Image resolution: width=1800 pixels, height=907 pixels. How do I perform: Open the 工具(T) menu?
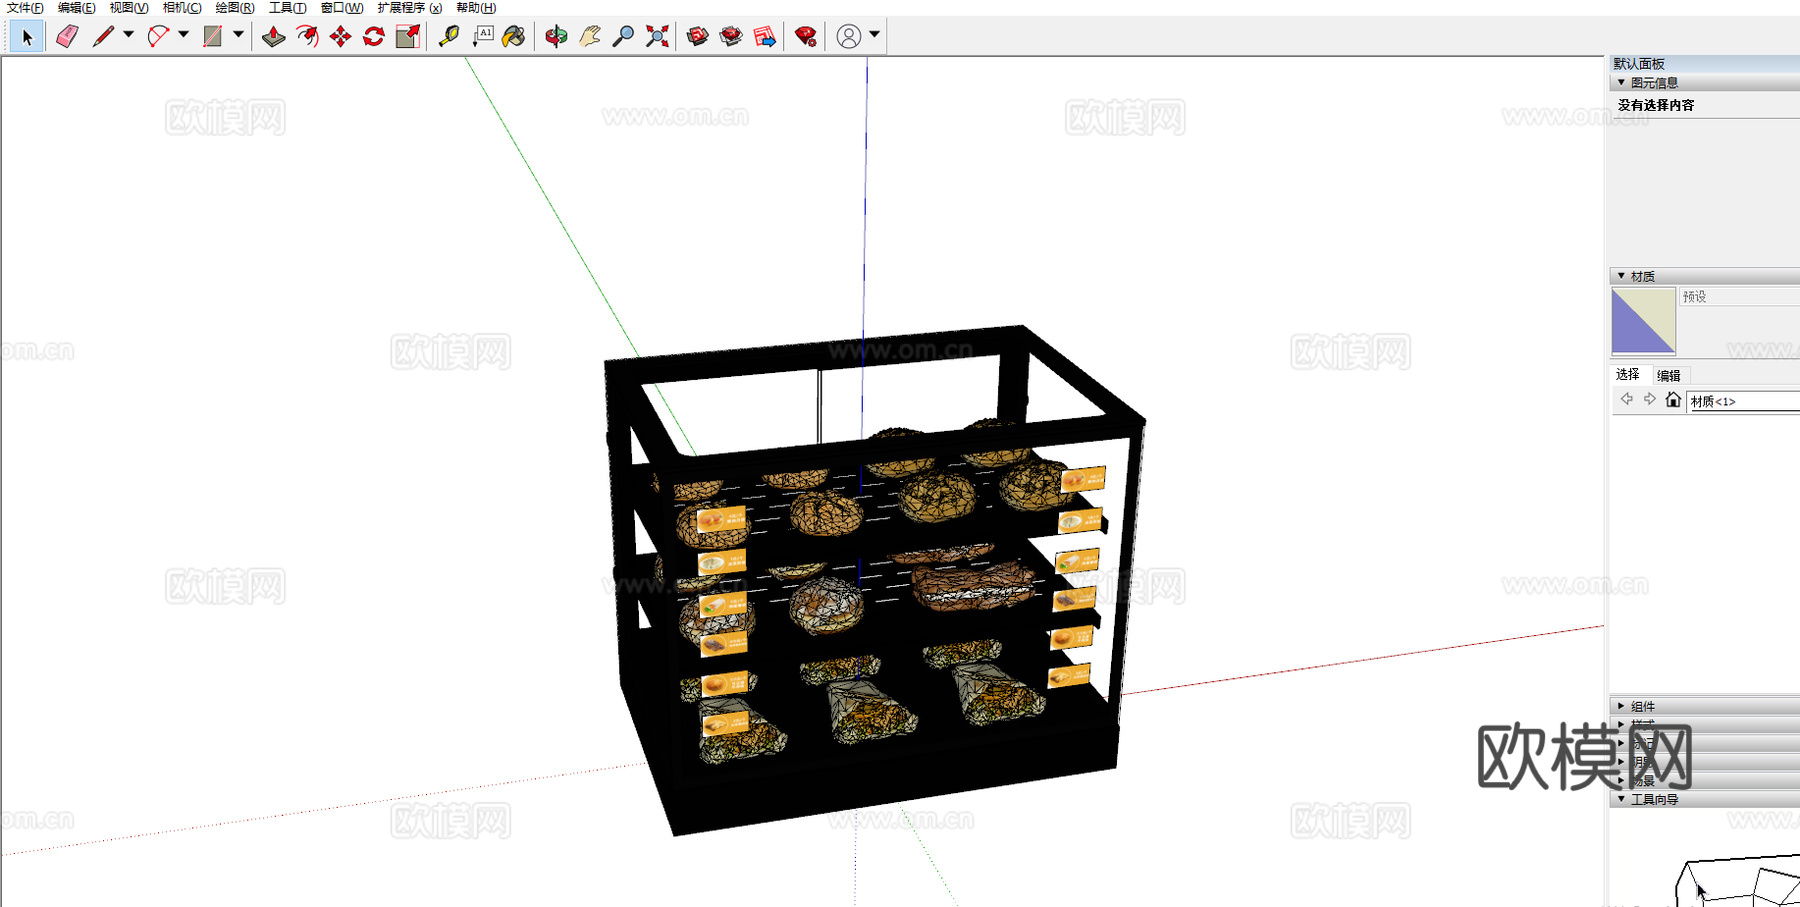[x=287, y=8]
